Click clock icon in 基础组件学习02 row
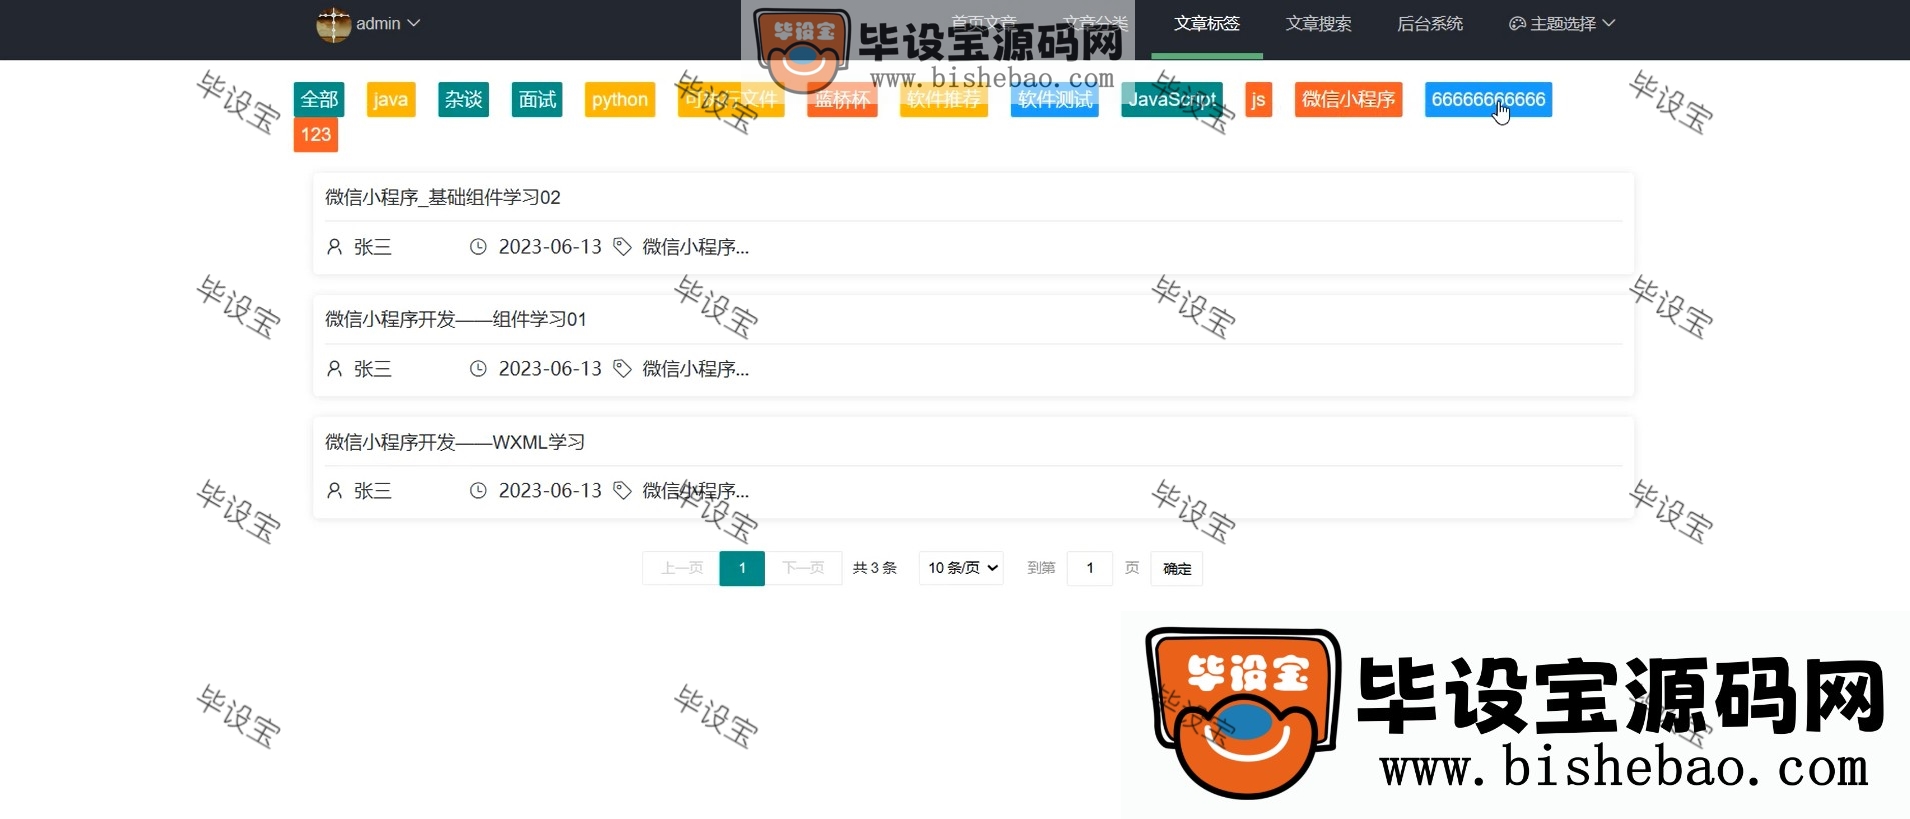The width and height of the screenshot is (1910, 819). click(x=478, y=247)
